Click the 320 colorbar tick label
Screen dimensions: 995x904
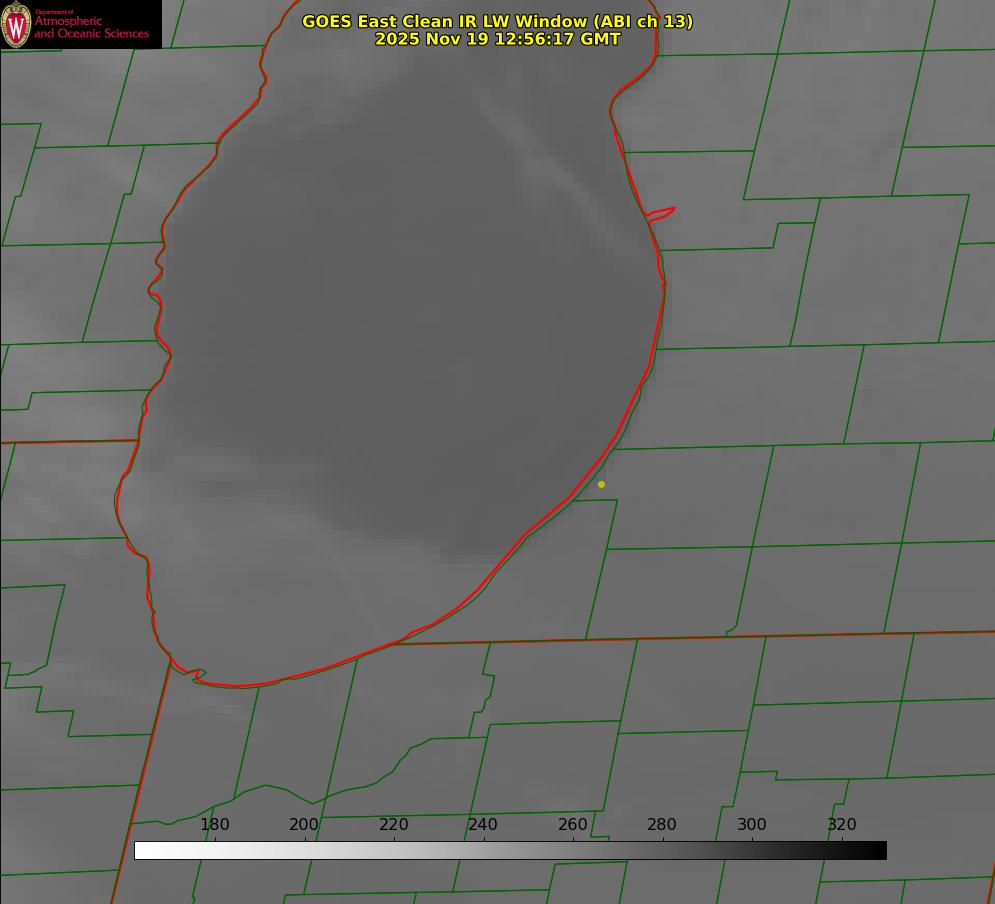(842, 824)
